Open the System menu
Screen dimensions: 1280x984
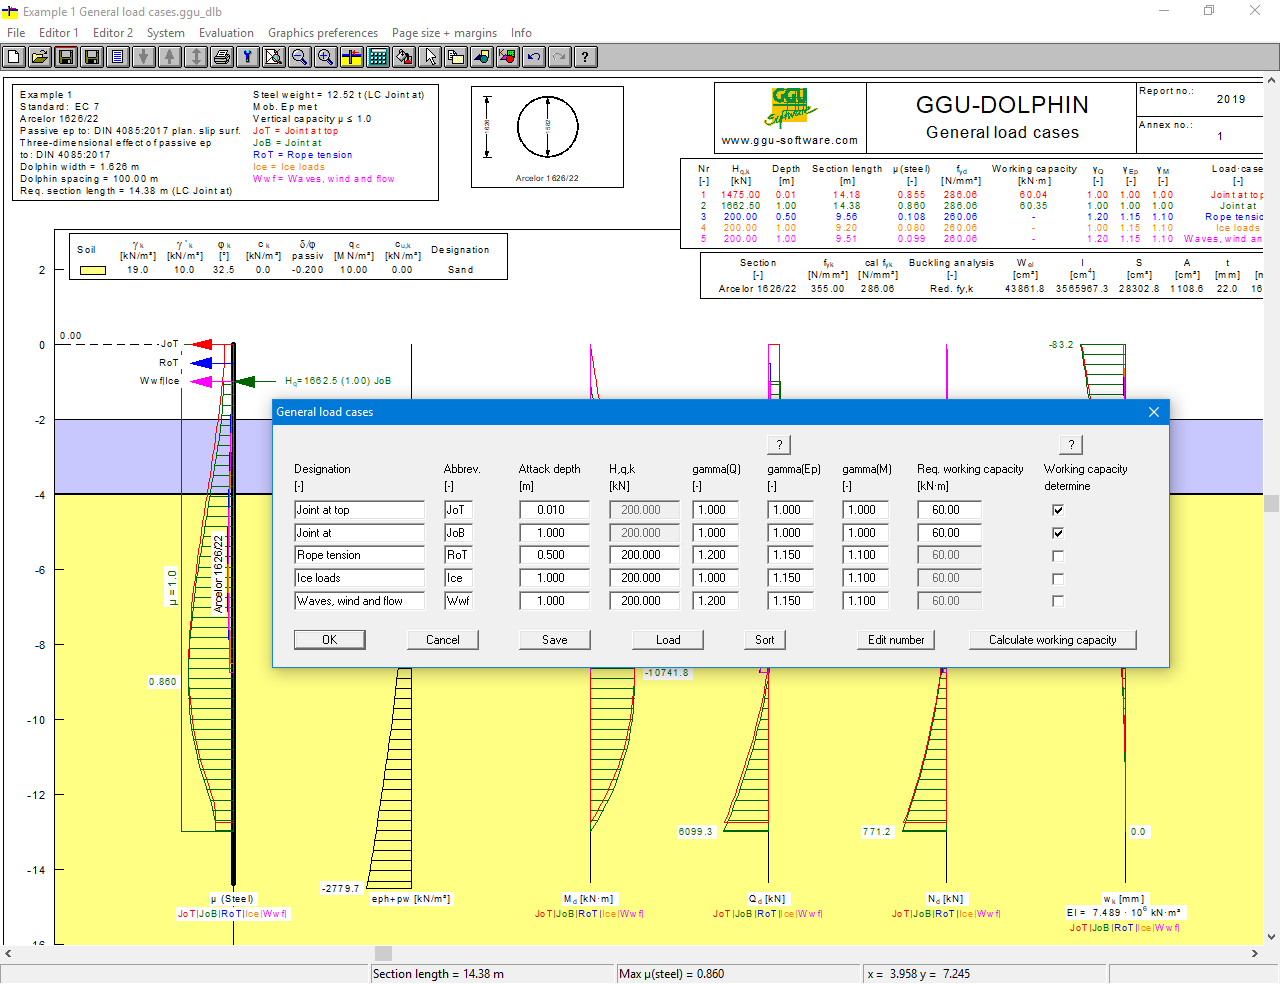click(166, 33)
